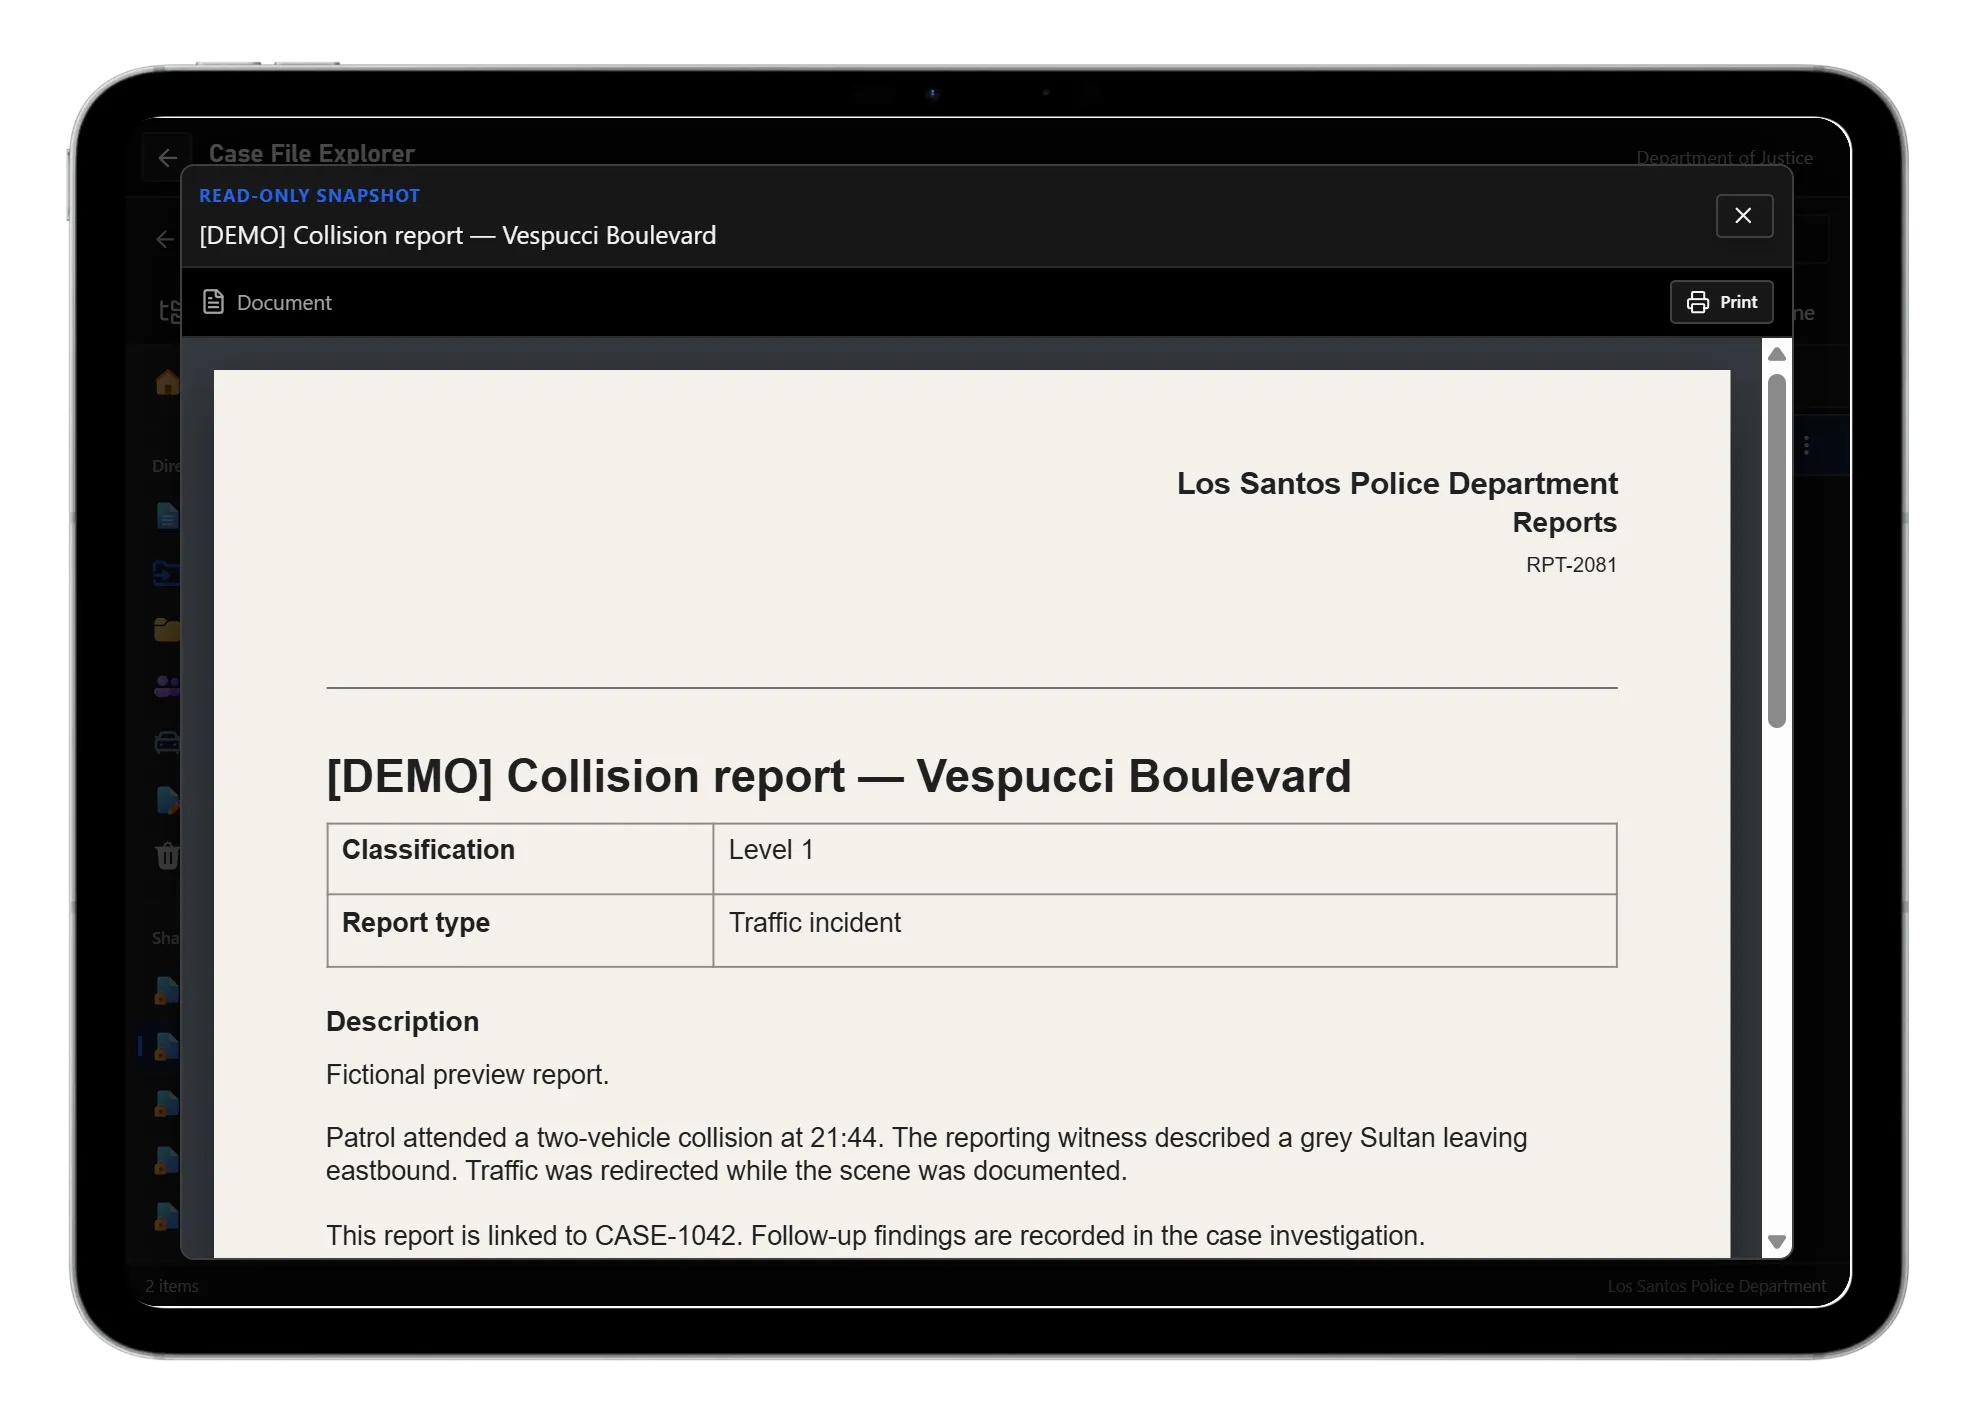Click the Description heading
Viewport: 1972px width, 1422px height.
pos(402,1022)
